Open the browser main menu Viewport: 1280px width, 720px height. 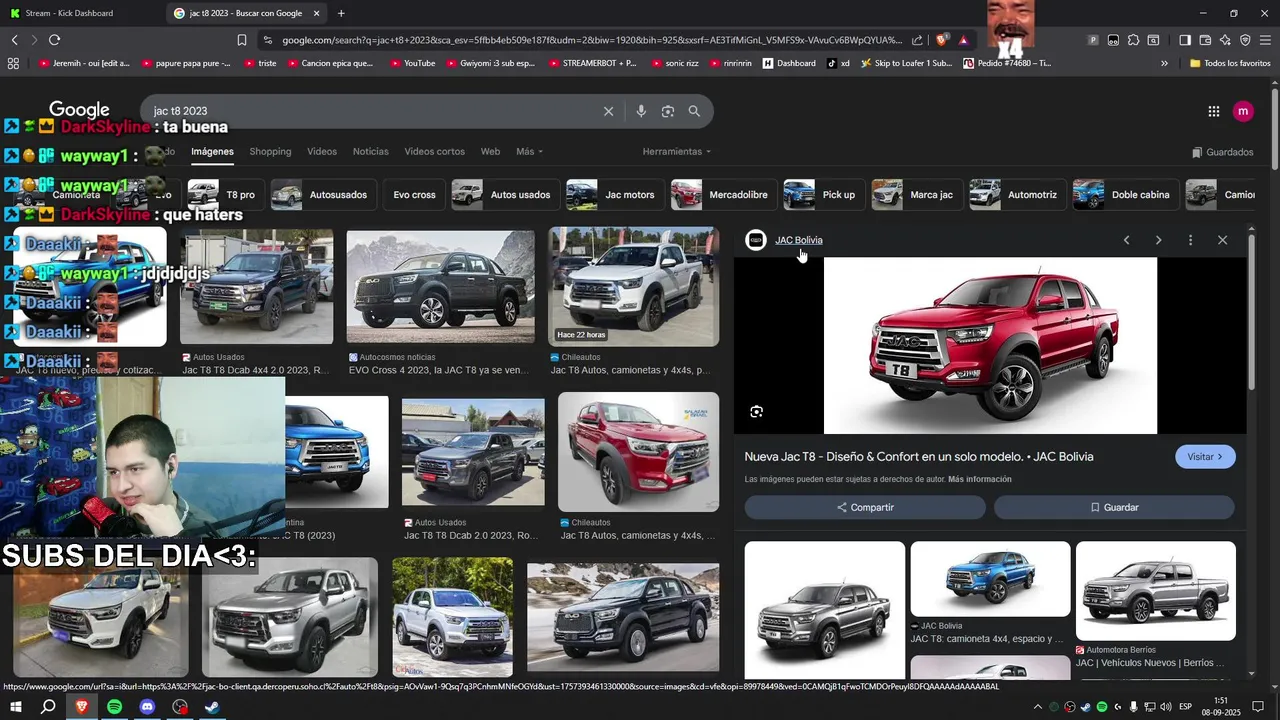point(1265,40)
